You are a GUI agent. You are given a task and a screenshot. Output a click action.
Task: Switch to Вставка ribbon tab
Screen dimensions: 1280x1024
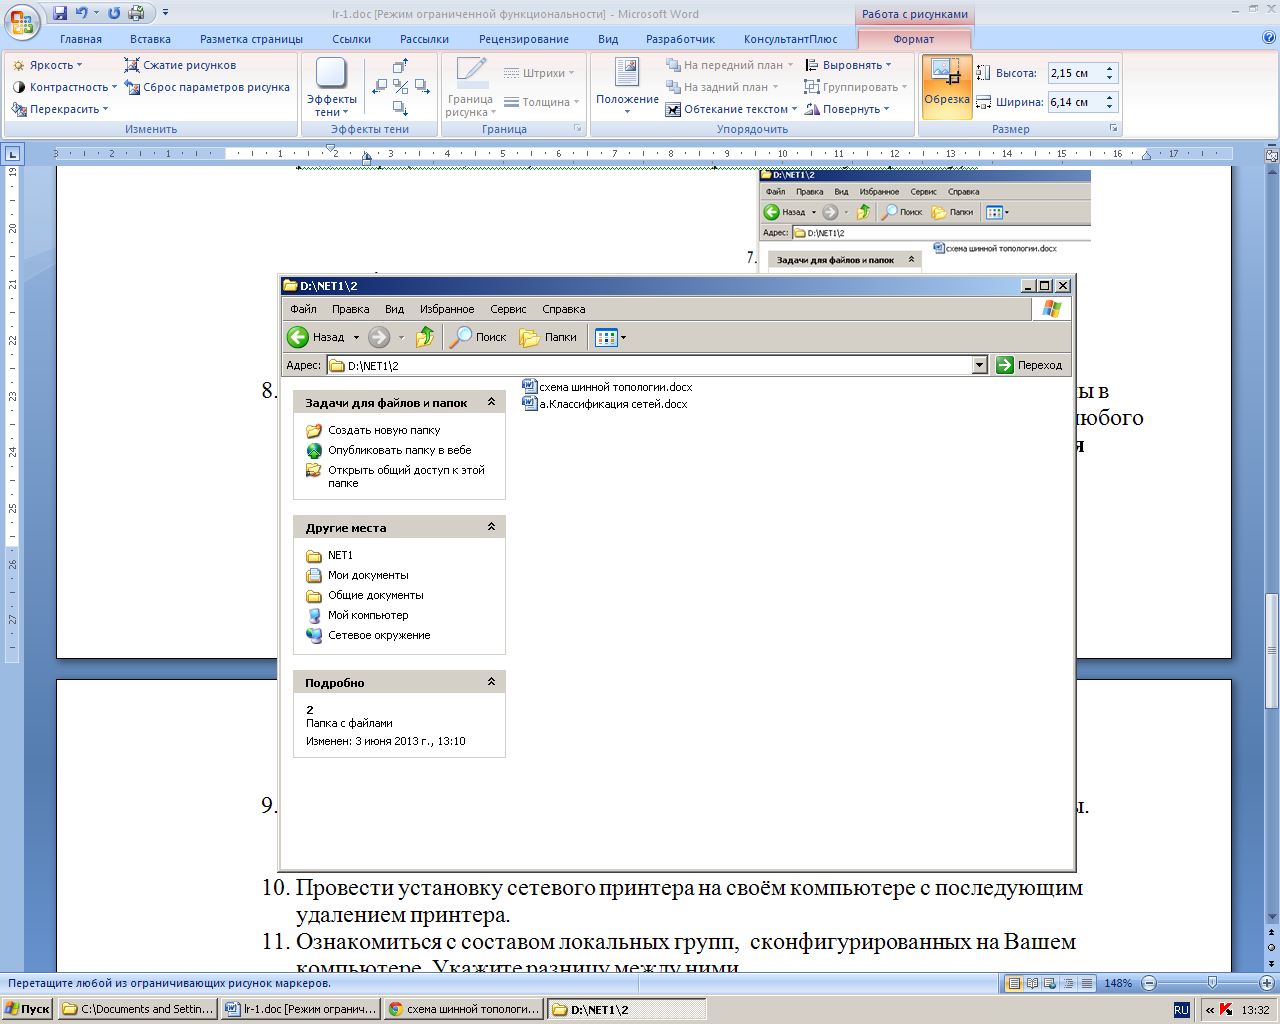point(150,39)
